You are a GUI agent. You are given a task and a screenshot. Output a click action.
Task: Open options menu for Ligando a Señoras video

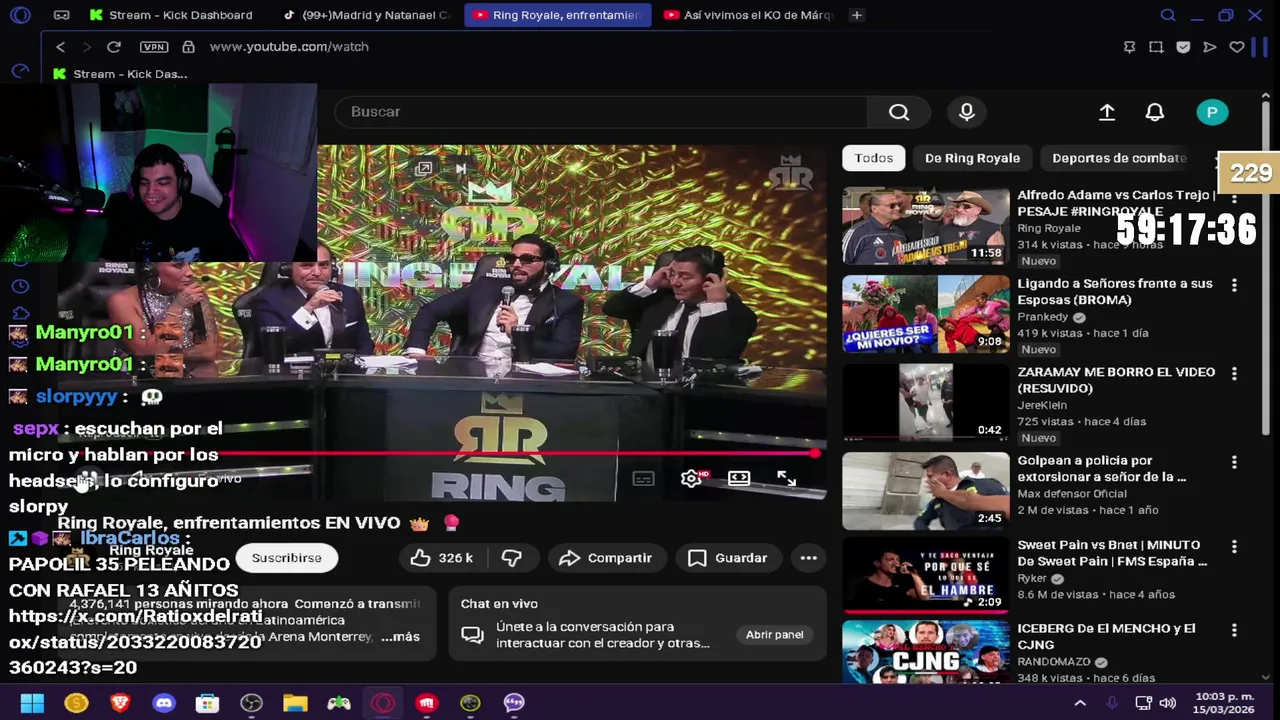pos(1234,286)
